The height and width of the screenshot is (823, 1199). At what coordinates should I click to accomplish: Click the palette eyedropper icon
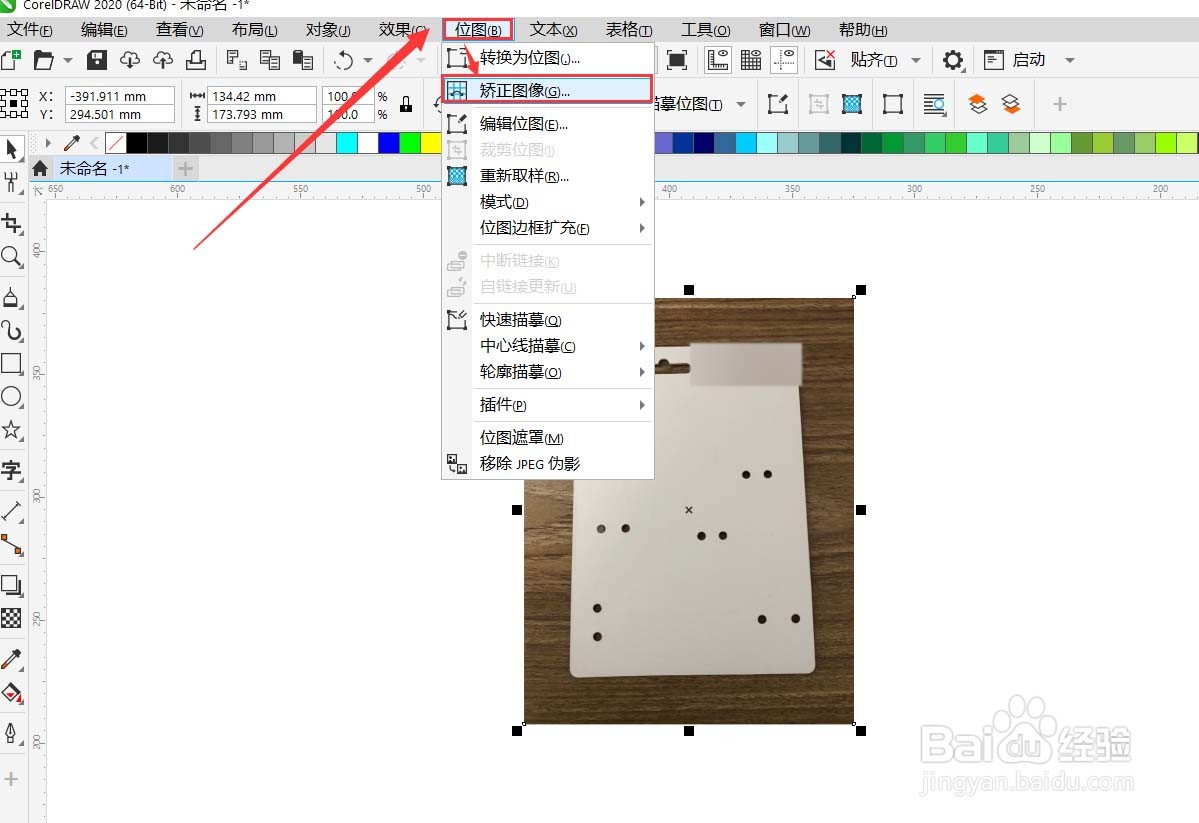72,143
